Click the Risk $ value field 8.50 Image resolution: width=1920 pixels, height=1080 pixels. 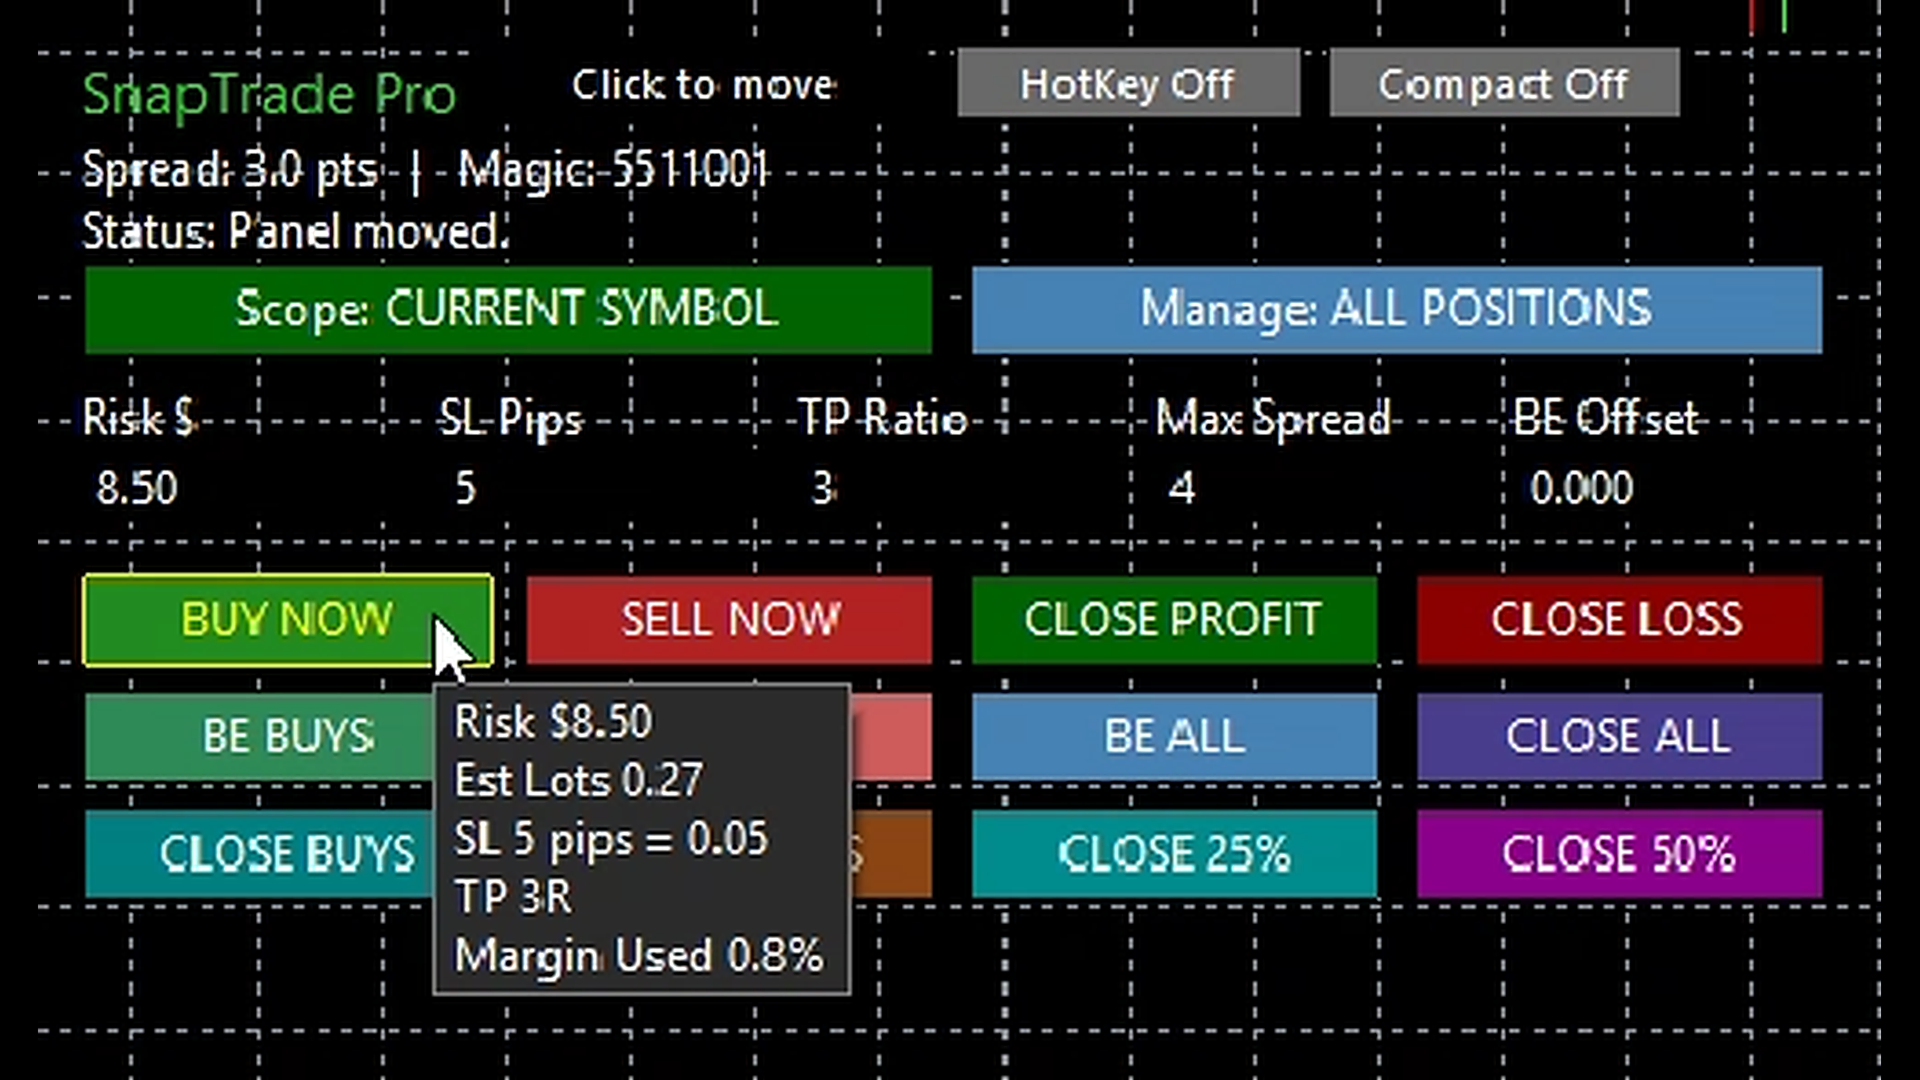tap(137, 488)
